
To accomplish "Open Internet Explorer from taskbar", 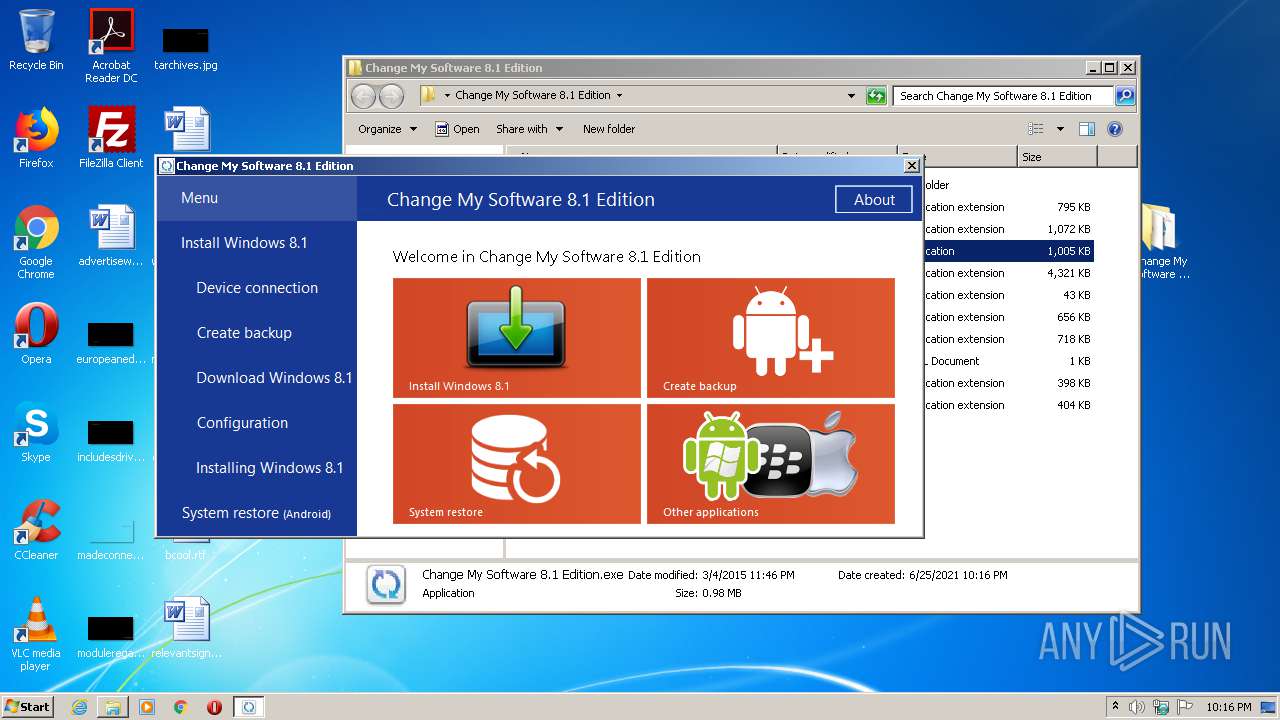I will [x=79, y=707].
